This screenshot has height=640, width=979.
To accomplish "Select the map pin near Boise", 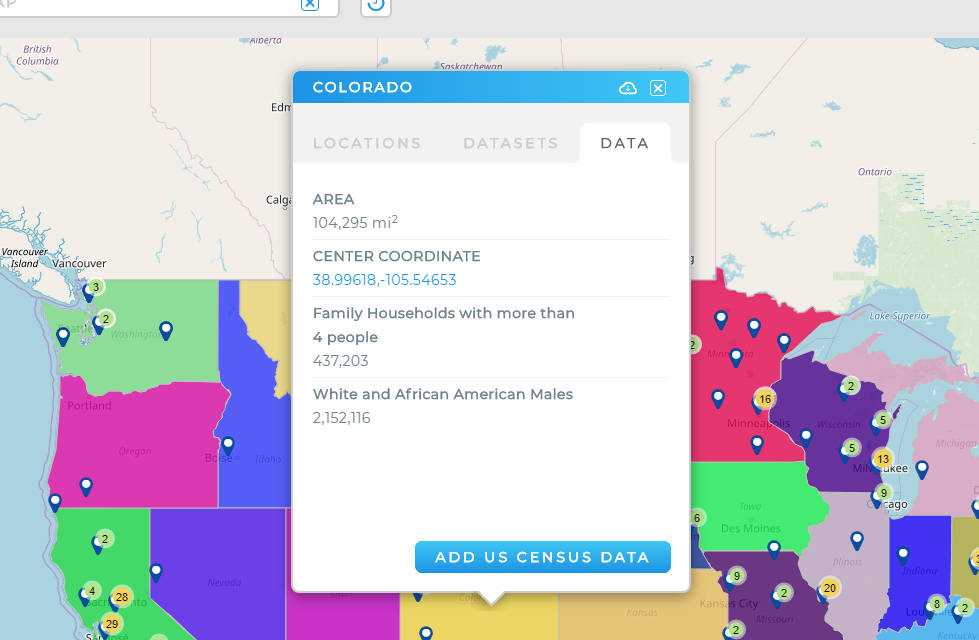I will click(228, 446).
